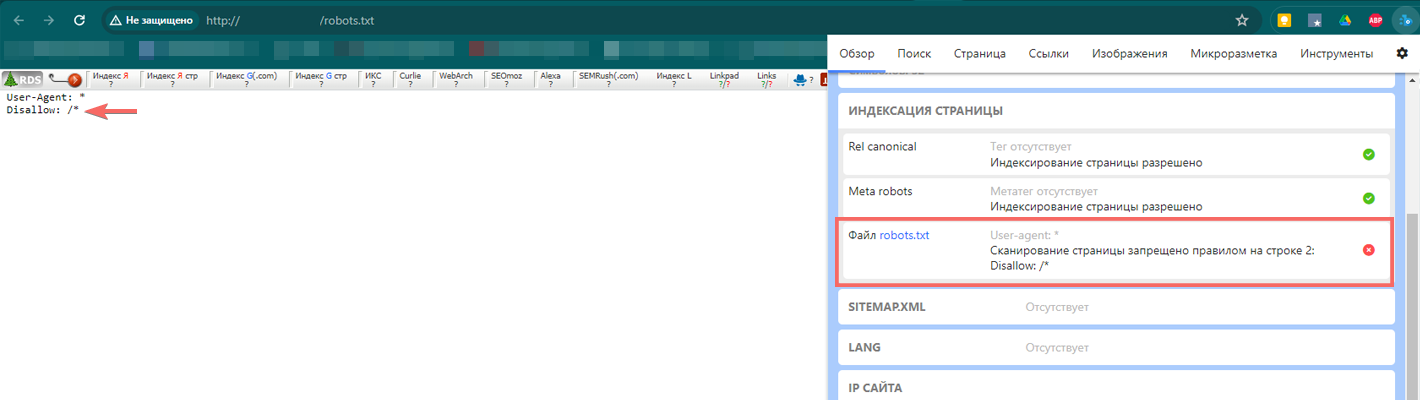Click the ИНДЕКСАЦИЯ СТРАНИЦЫ heading
The height and width of the screenshot is (400, 1420).
coord(925,111)
